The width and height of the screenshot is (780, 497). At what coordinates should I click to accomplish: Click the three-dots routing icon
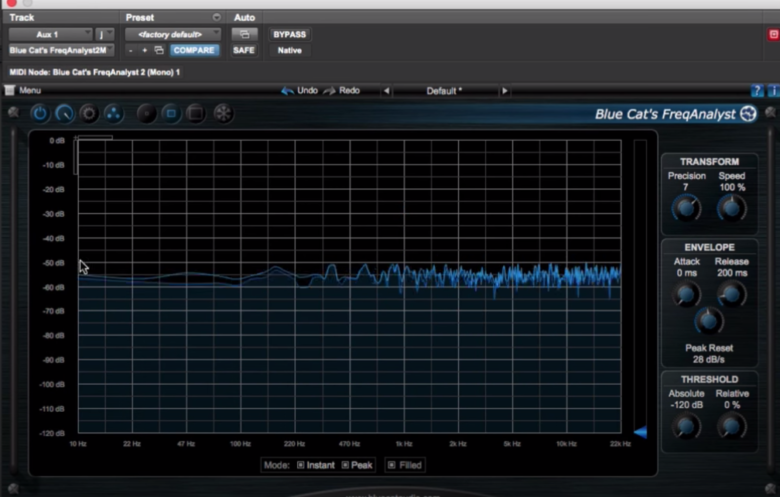(113, 113)
